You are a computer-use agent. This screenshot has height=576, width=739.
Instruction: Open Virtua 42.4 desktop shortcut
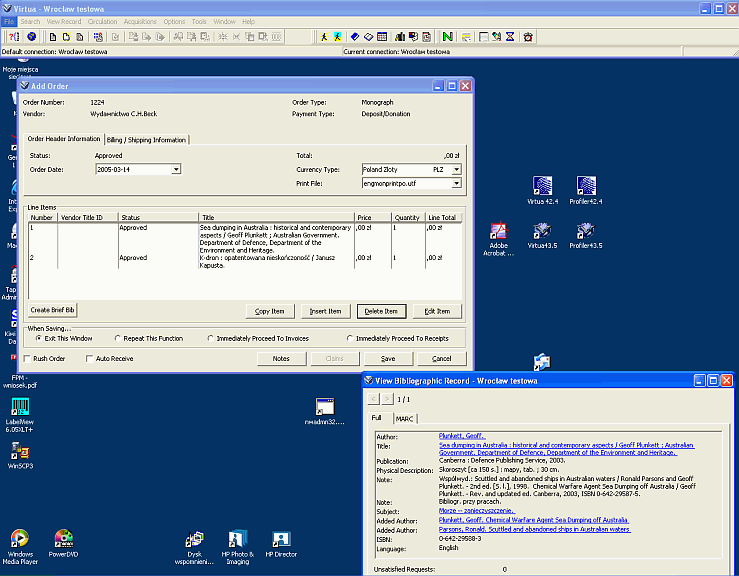coord(542,190)
